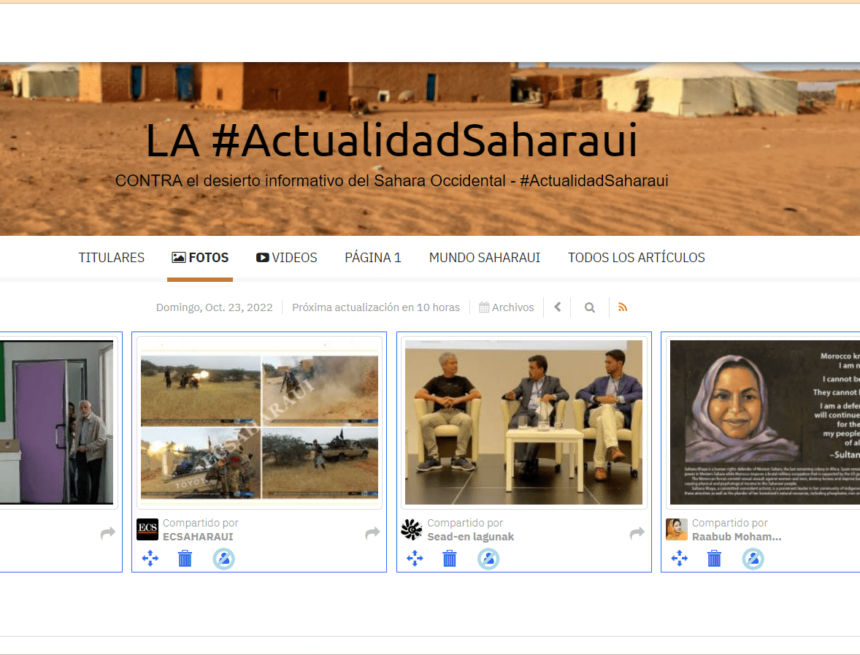This screenshot has height=655, width=860.
Task: Switch to the TITULARES tab
Action: 111,257
